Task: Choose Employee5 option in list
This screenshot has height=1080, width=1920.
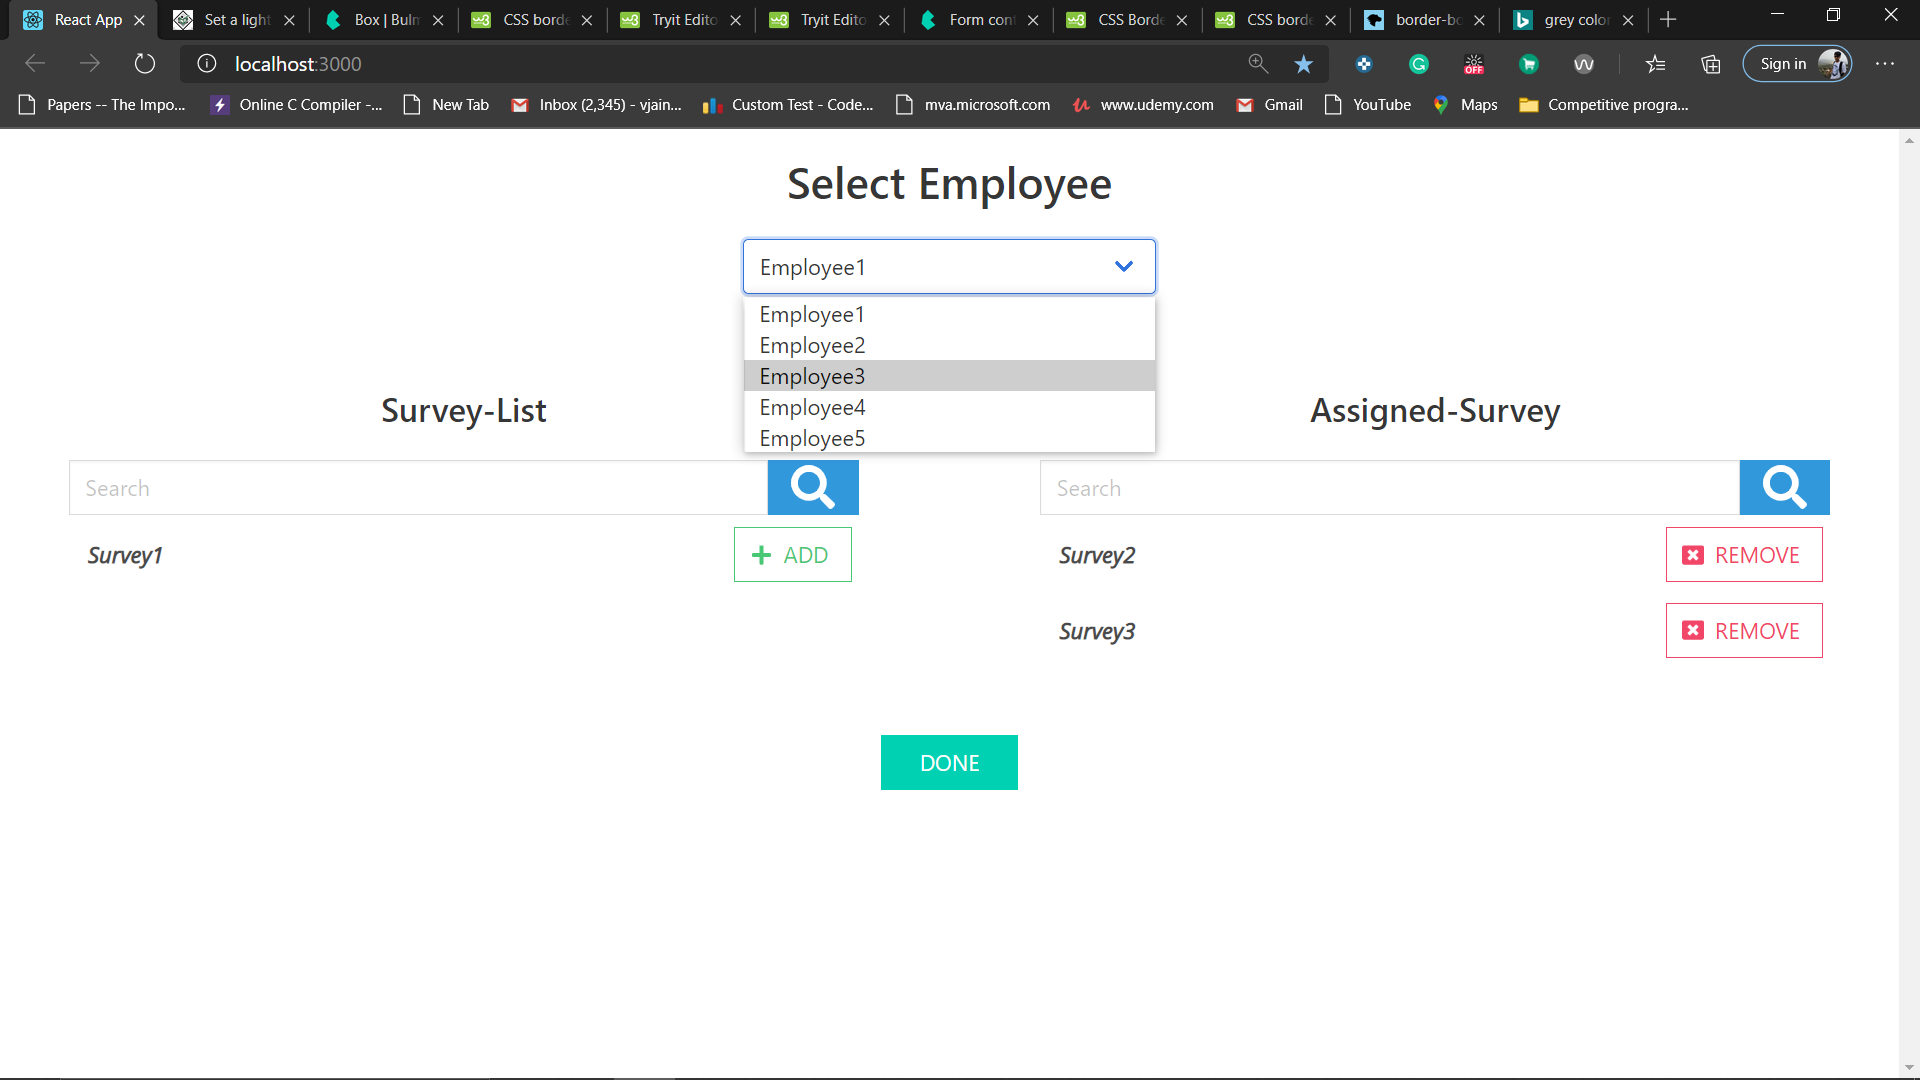Action: click(x=812, y=438)
